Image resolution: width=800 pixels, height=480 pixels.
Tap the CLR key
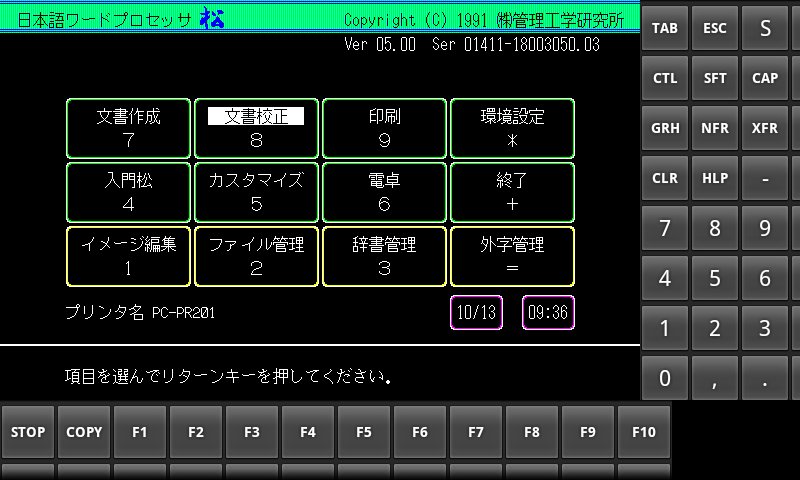665,178
